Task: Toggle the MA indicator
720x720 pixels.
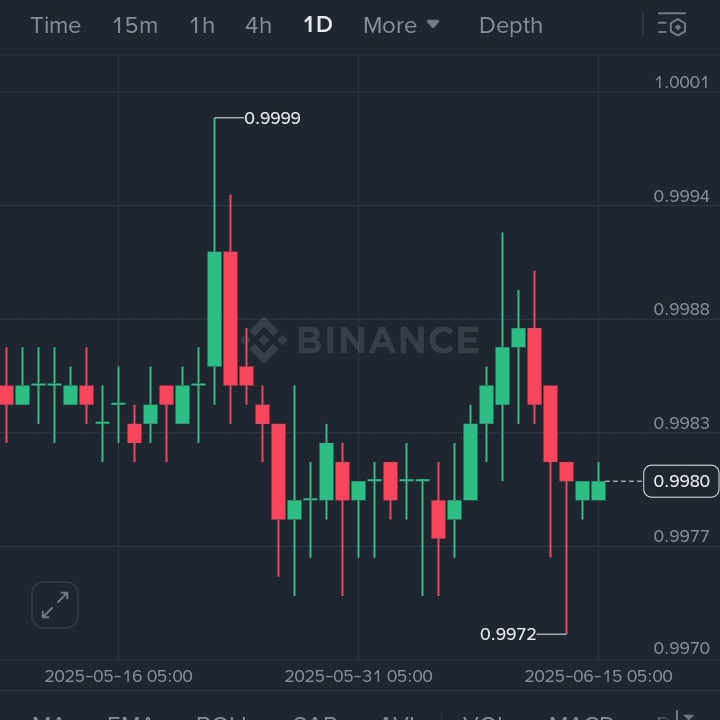Action: click(x=50, y=715)
